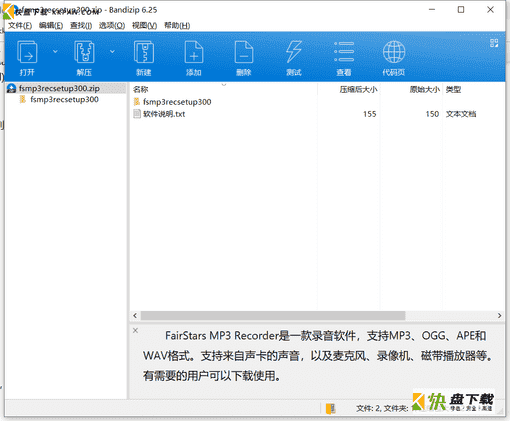The width and height of the screenshot is (510, 421).
Task: Click the 文本文档 type cell
Action: point(461,114)
